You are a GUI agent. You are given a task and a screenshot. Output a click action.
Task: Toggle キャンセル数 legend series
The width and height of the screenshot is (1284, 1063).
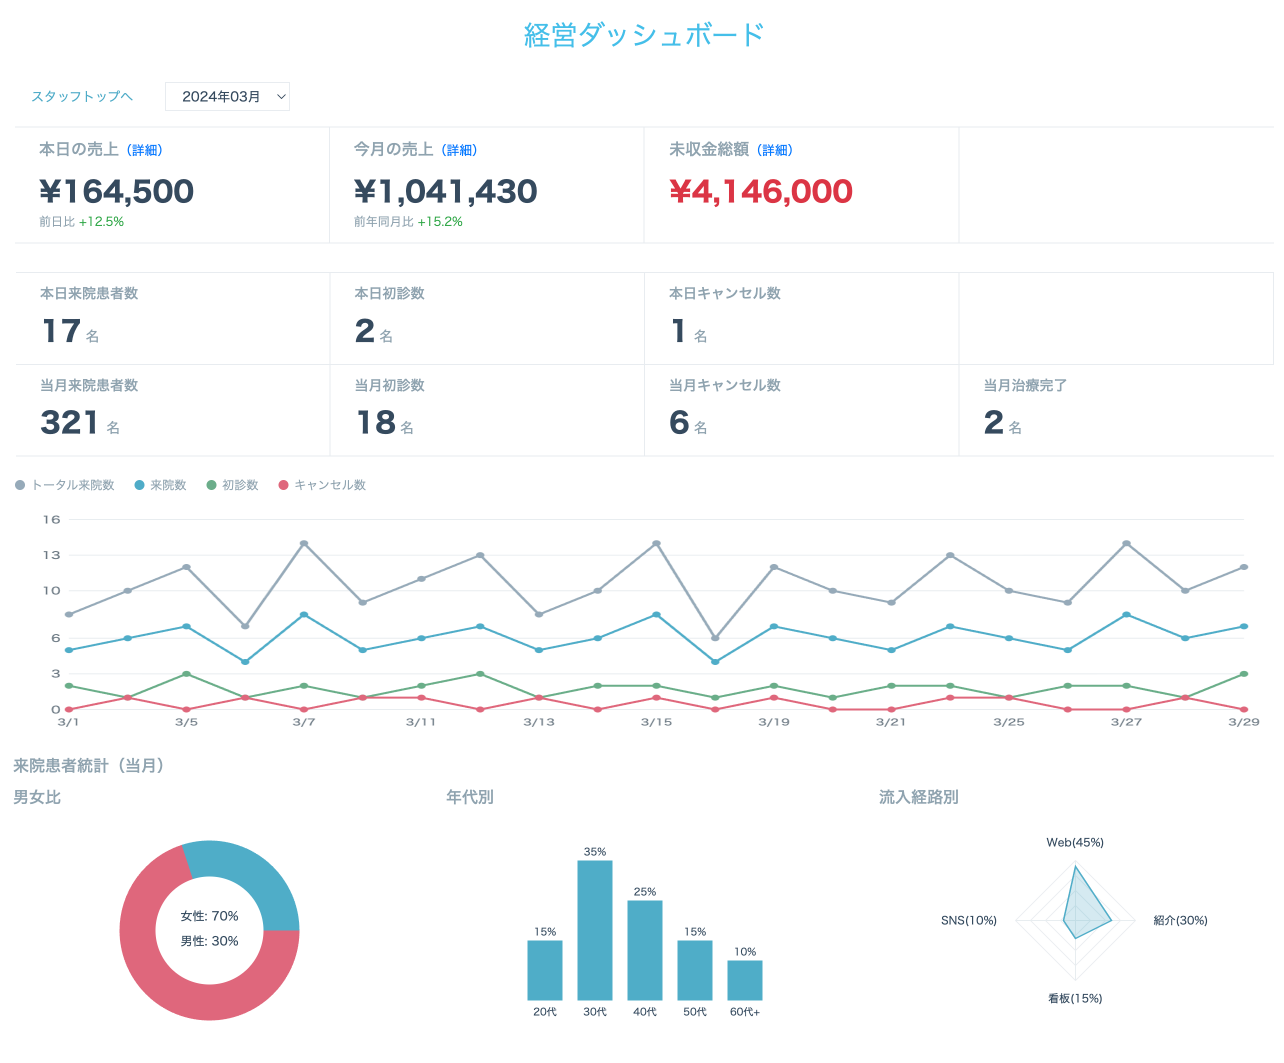pyautogui.click(x=330, y=485)
